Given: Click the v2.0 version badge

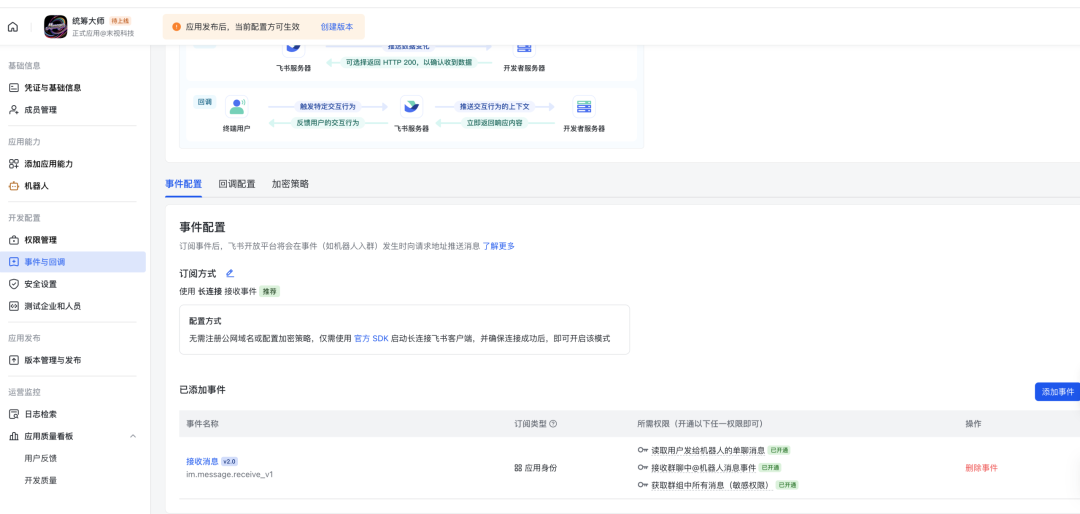Looking at the screenshot, I should 229,461.
